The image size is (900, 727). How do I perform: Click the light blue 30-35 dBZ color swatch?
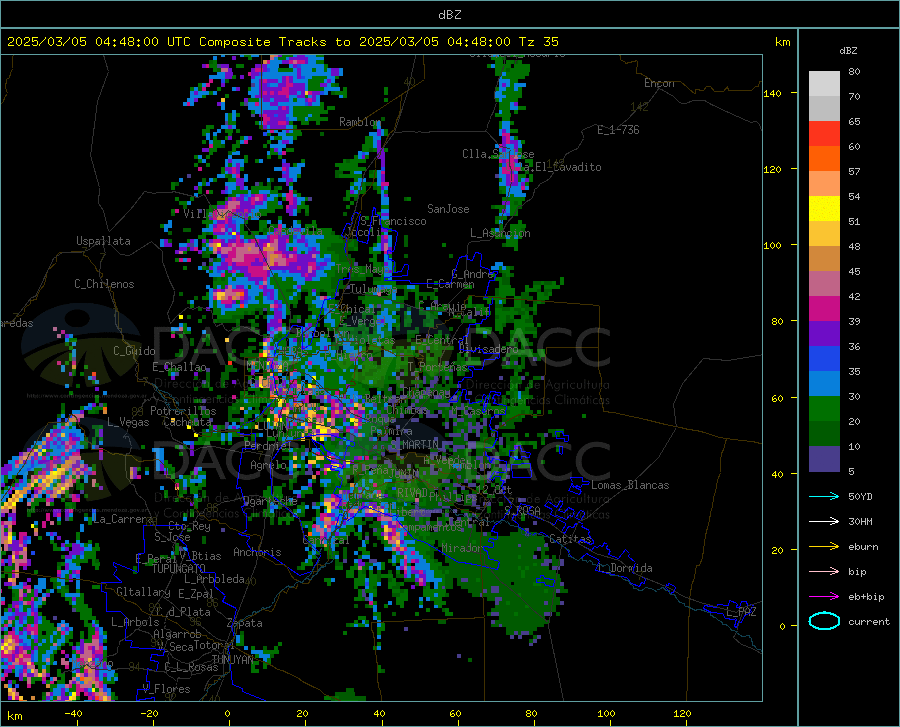[x=824, y=384]
